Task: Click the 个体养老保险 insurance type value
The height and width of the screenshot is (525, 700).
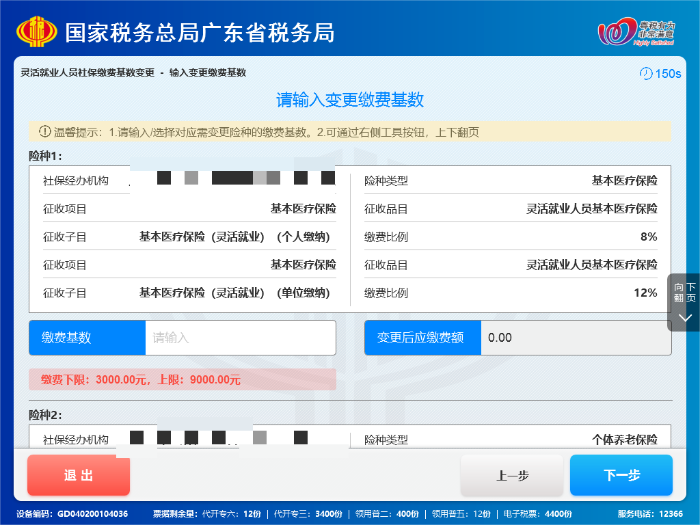Action: 625,440
